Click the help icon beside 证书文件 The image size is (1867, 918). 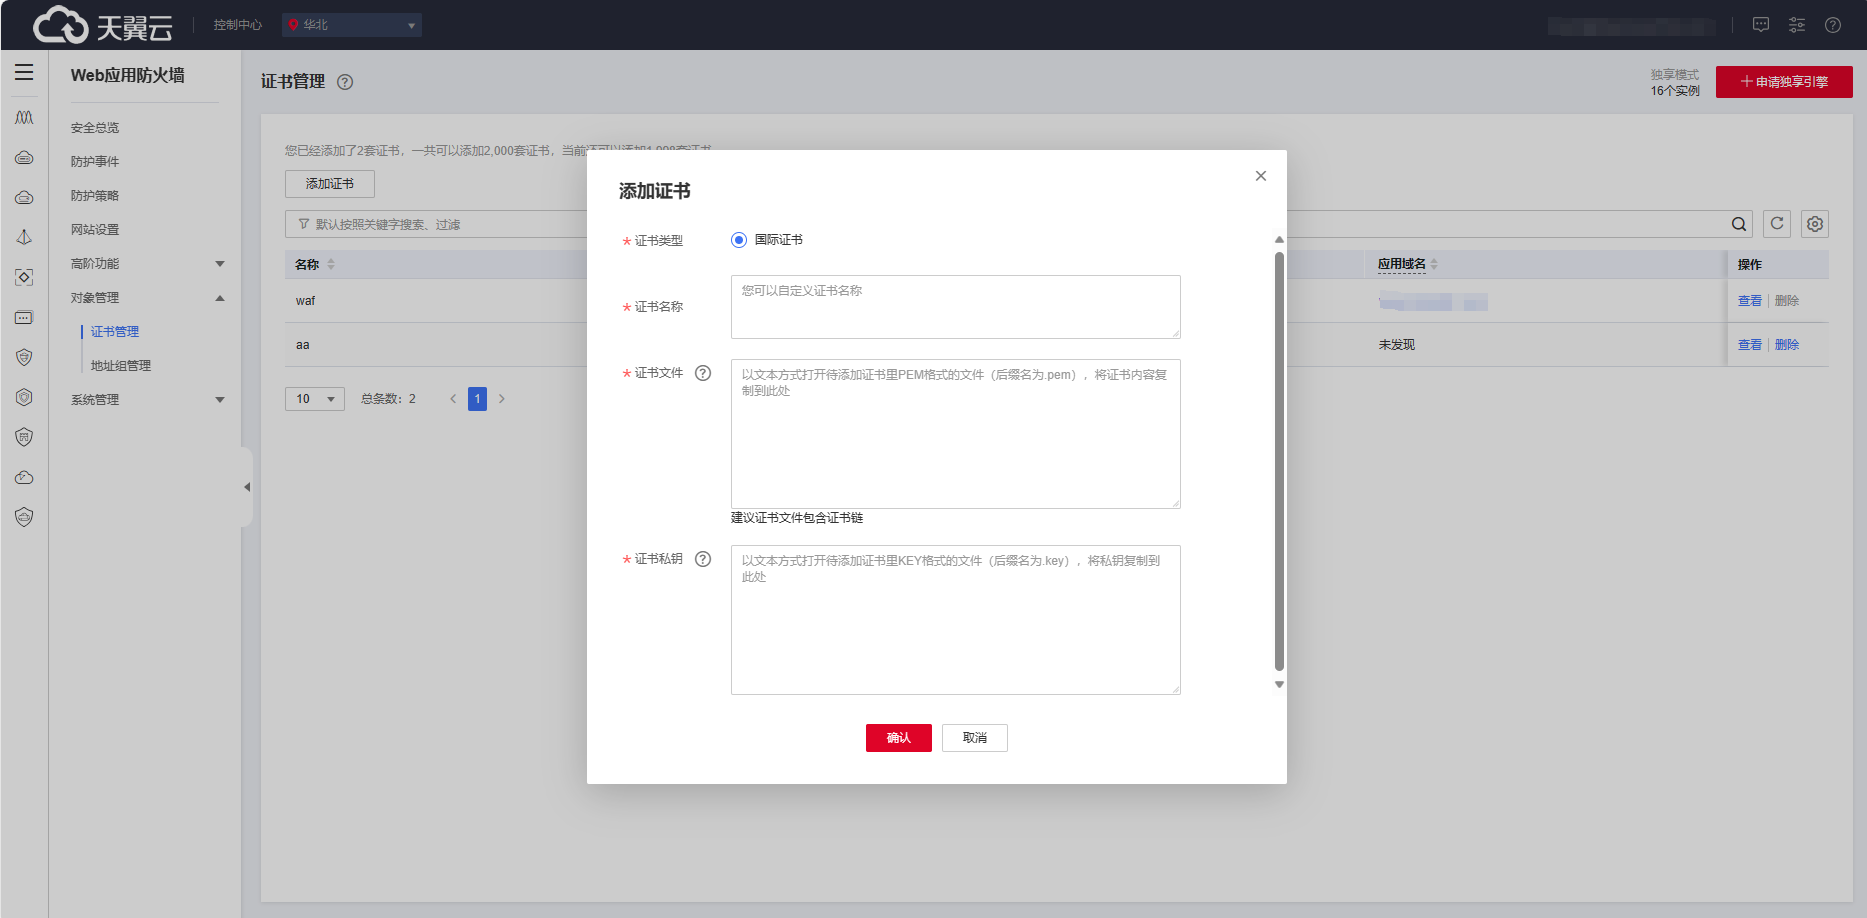(x=703, y=373)
